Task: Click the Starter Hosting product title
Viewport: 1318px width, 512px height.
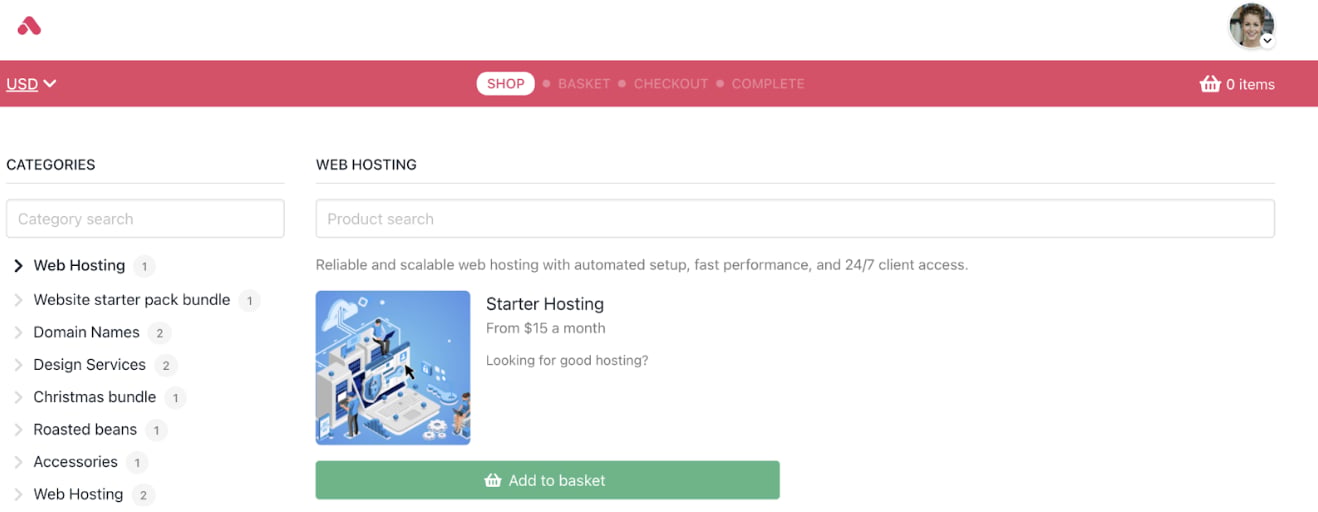Action: [x=545, y=304]
